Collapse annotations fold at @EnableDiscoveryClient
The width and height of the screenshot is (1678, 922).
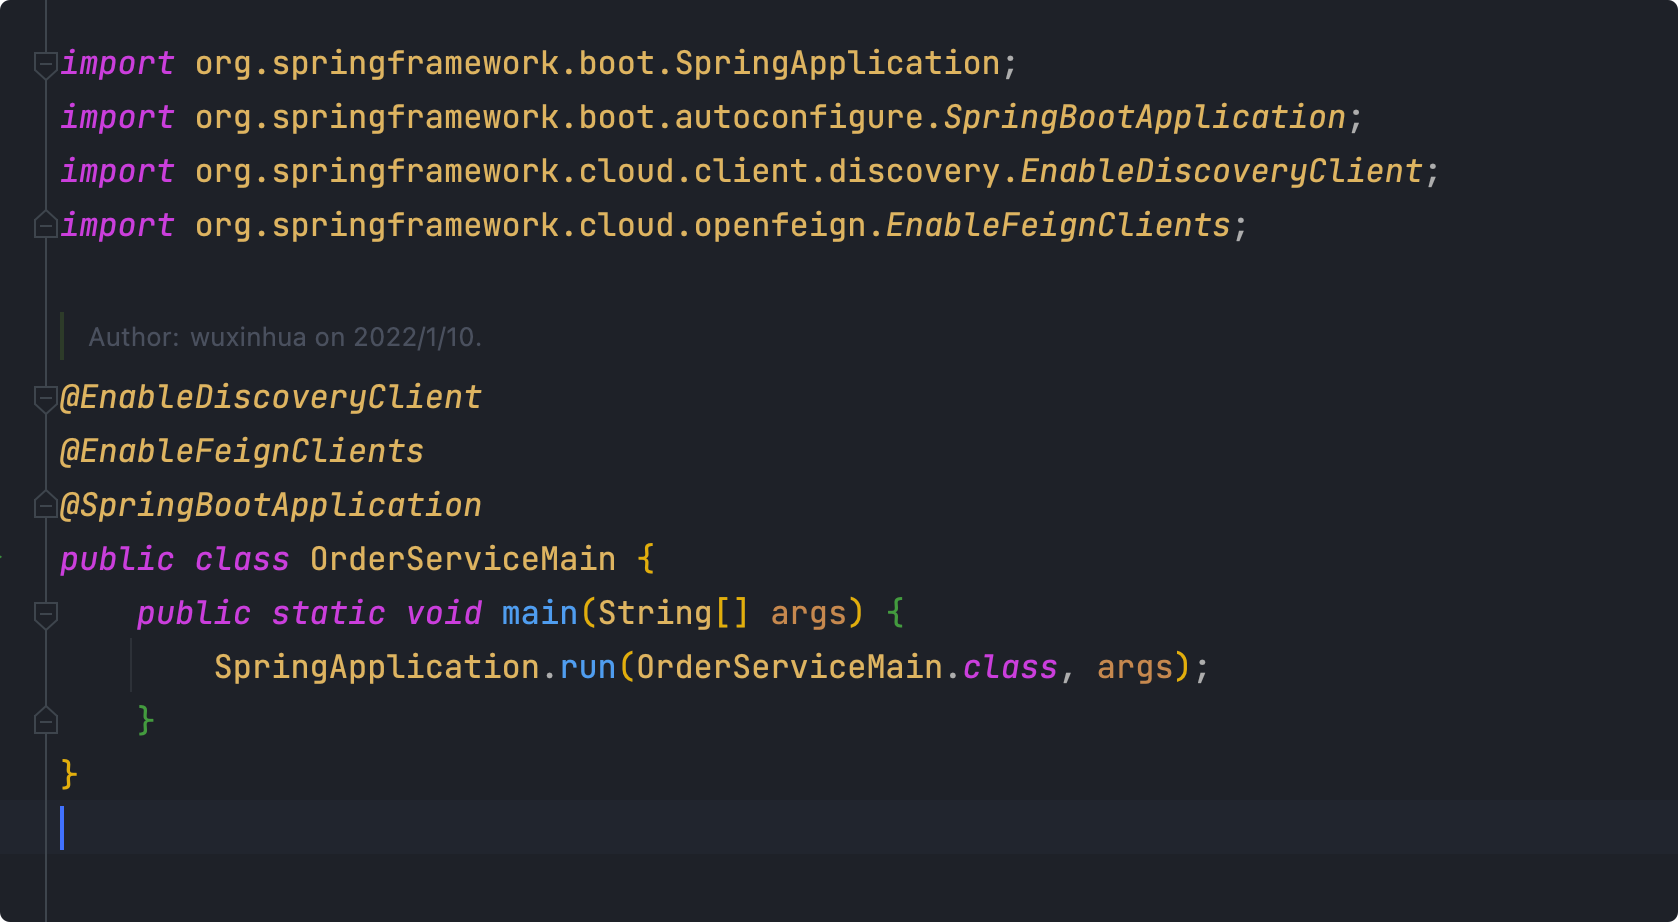46,399
